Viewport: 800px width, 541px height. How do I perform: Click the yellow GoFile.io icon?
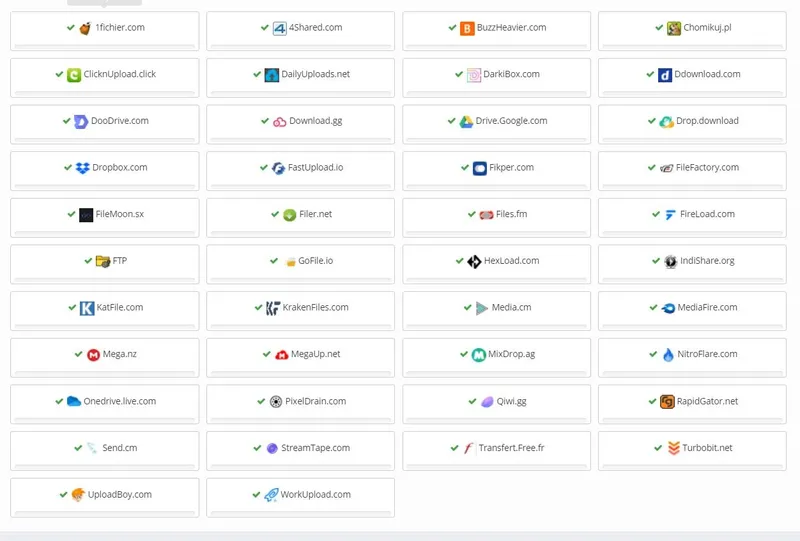pos(290,262)
